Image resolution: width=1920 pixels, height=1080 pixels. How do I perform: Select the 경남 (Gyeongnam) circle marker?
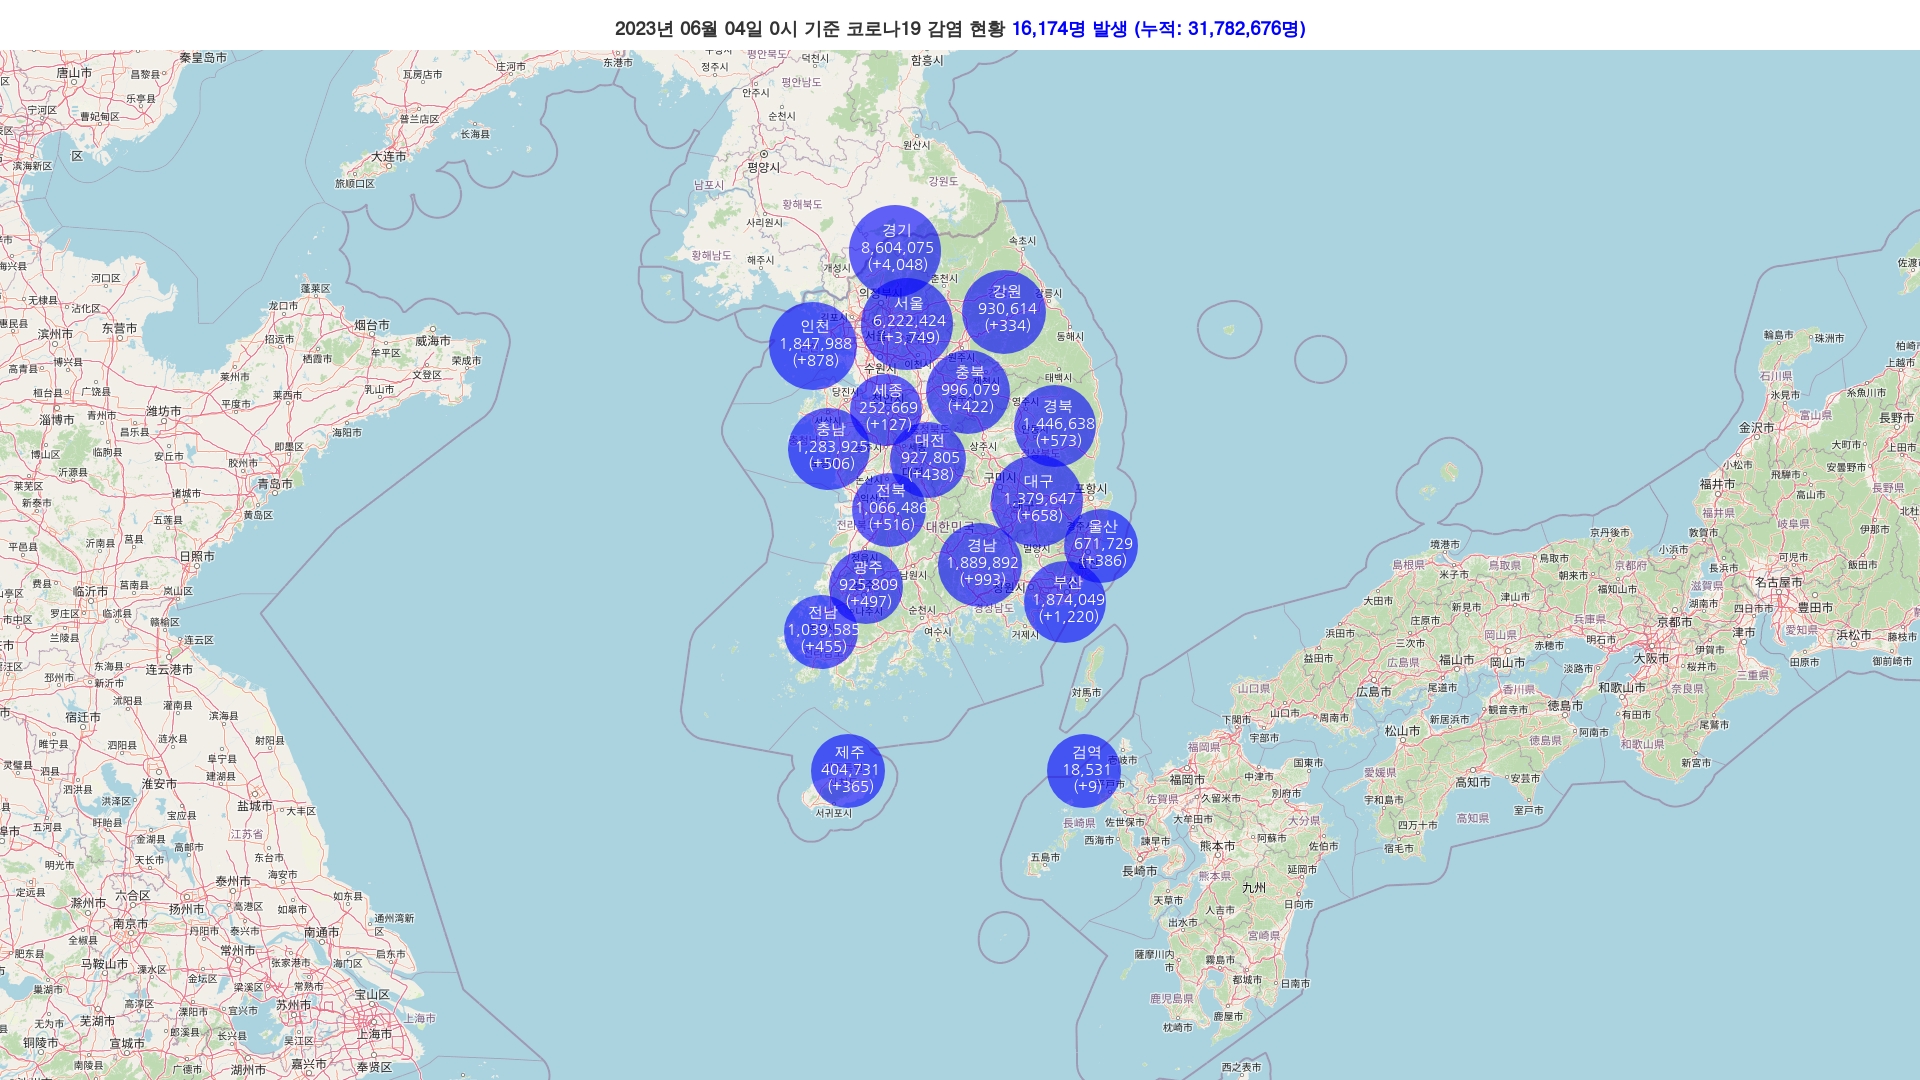point(980,564)
